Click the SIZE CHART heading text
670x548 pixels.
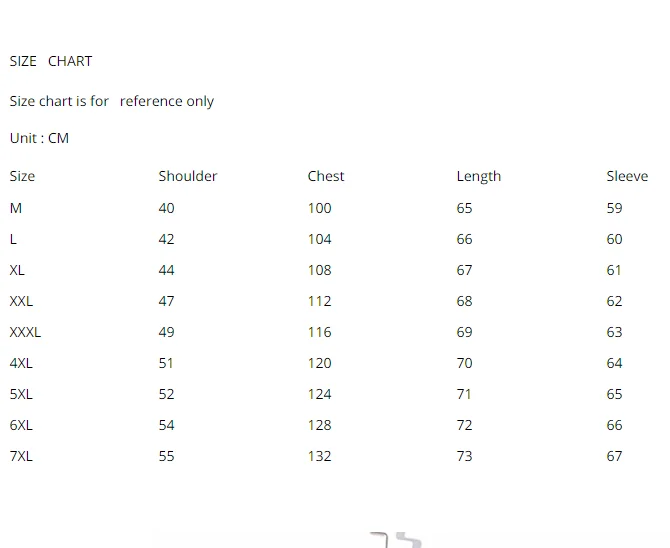pyautogui.click(x=51, y=61)
